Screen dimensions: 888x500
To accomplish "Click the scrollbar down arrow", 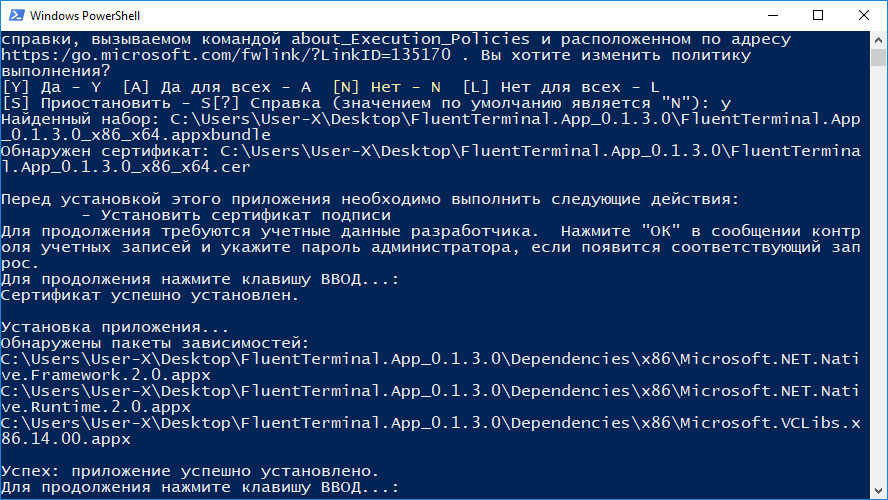I will click(878, 491).
